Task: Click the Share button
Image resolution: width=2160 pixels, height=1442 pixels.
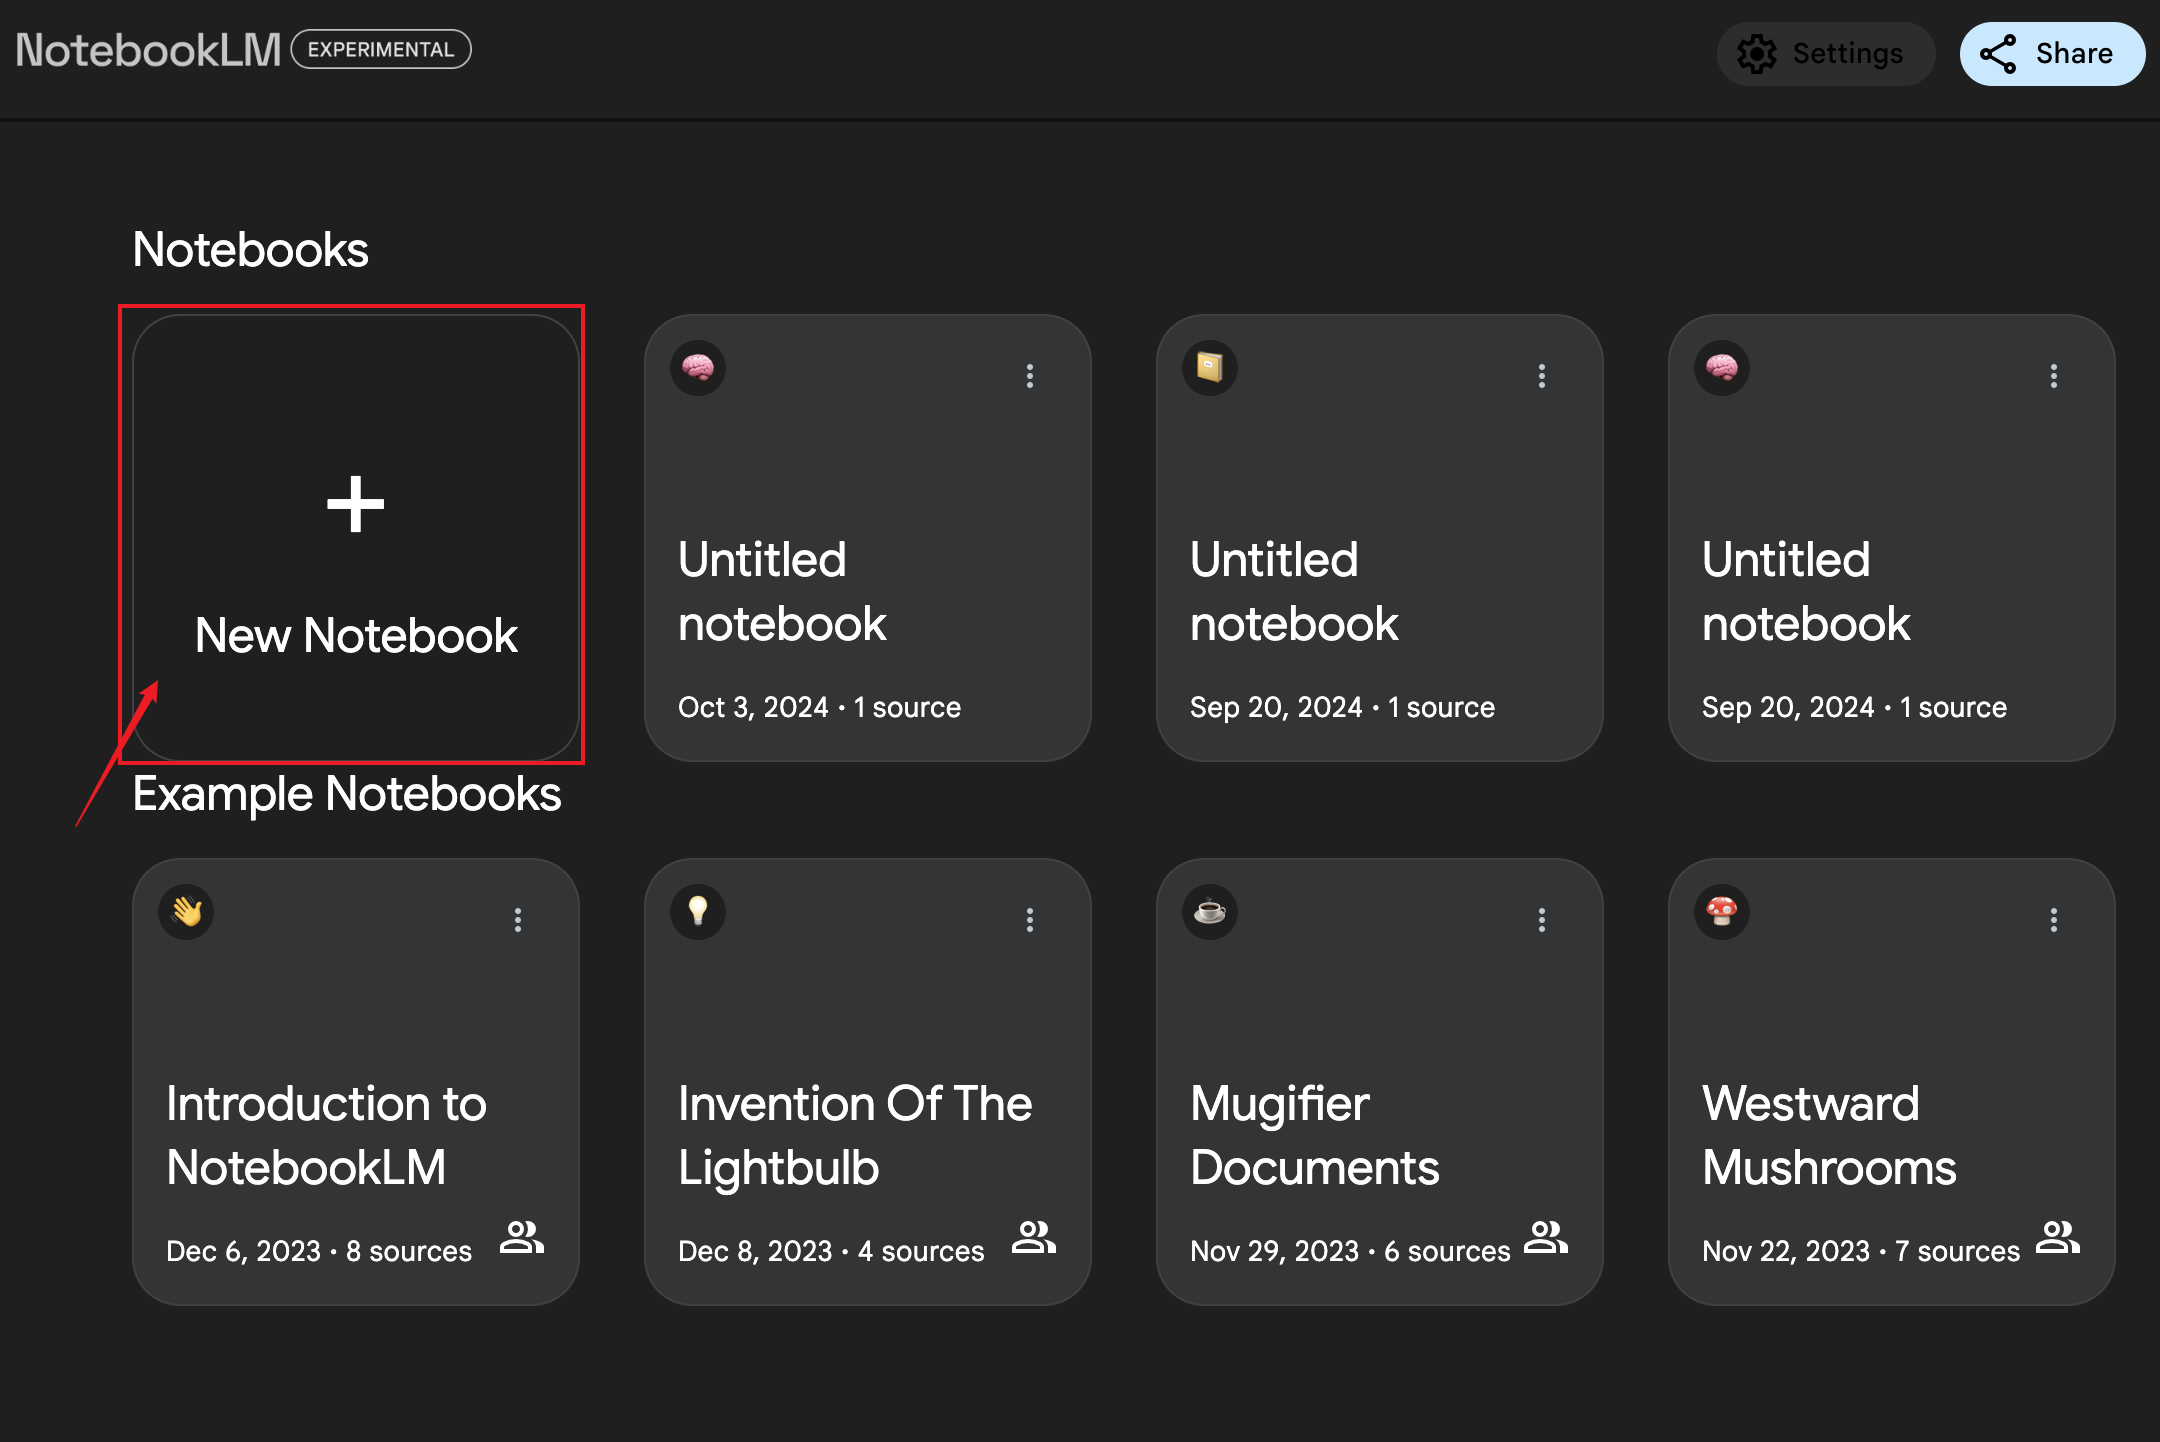Action: (2051, 53)
